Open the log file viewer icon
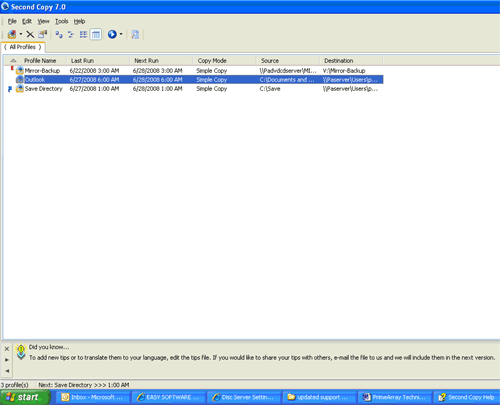 coord(135,34)
